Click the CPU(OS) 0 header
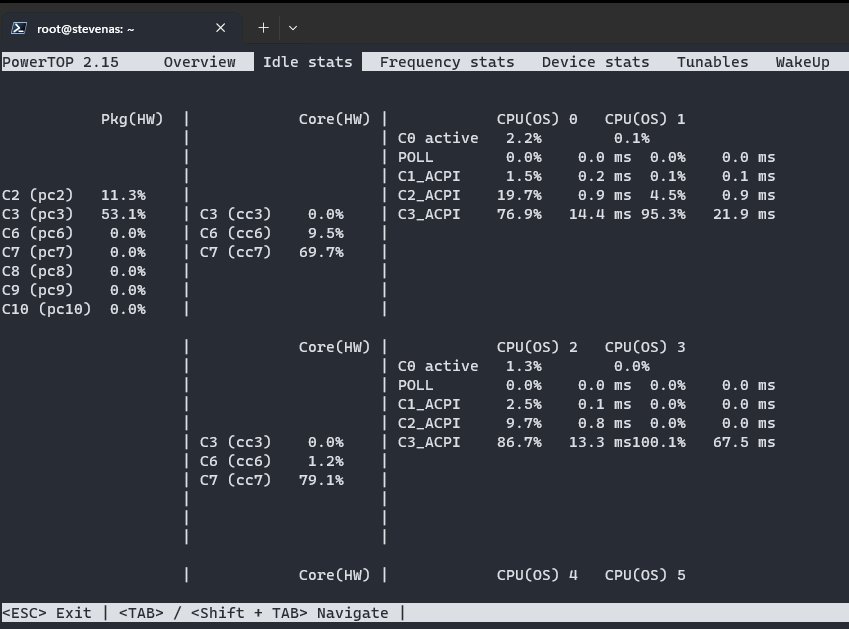 pos(537,119)
